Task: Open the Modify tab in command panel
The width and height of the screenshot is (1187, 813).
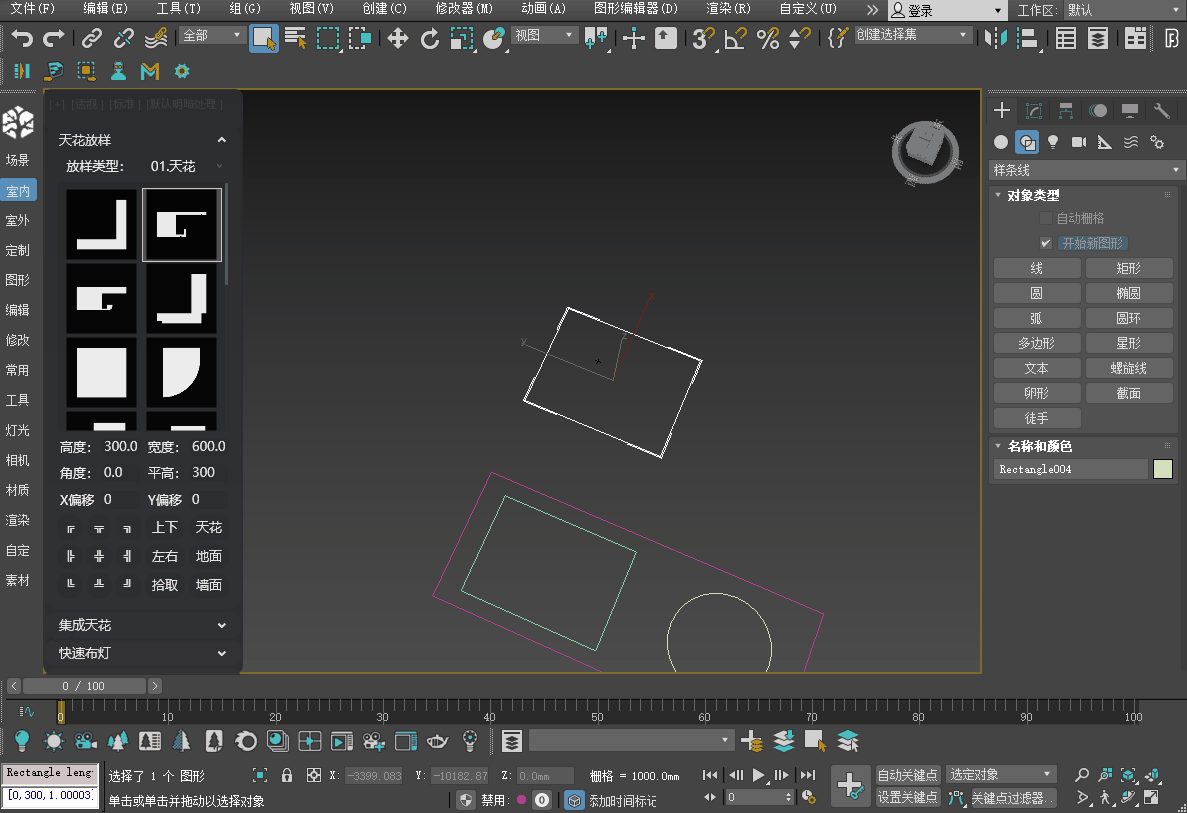Action: pyautogui.click(x=1033, y=111)
